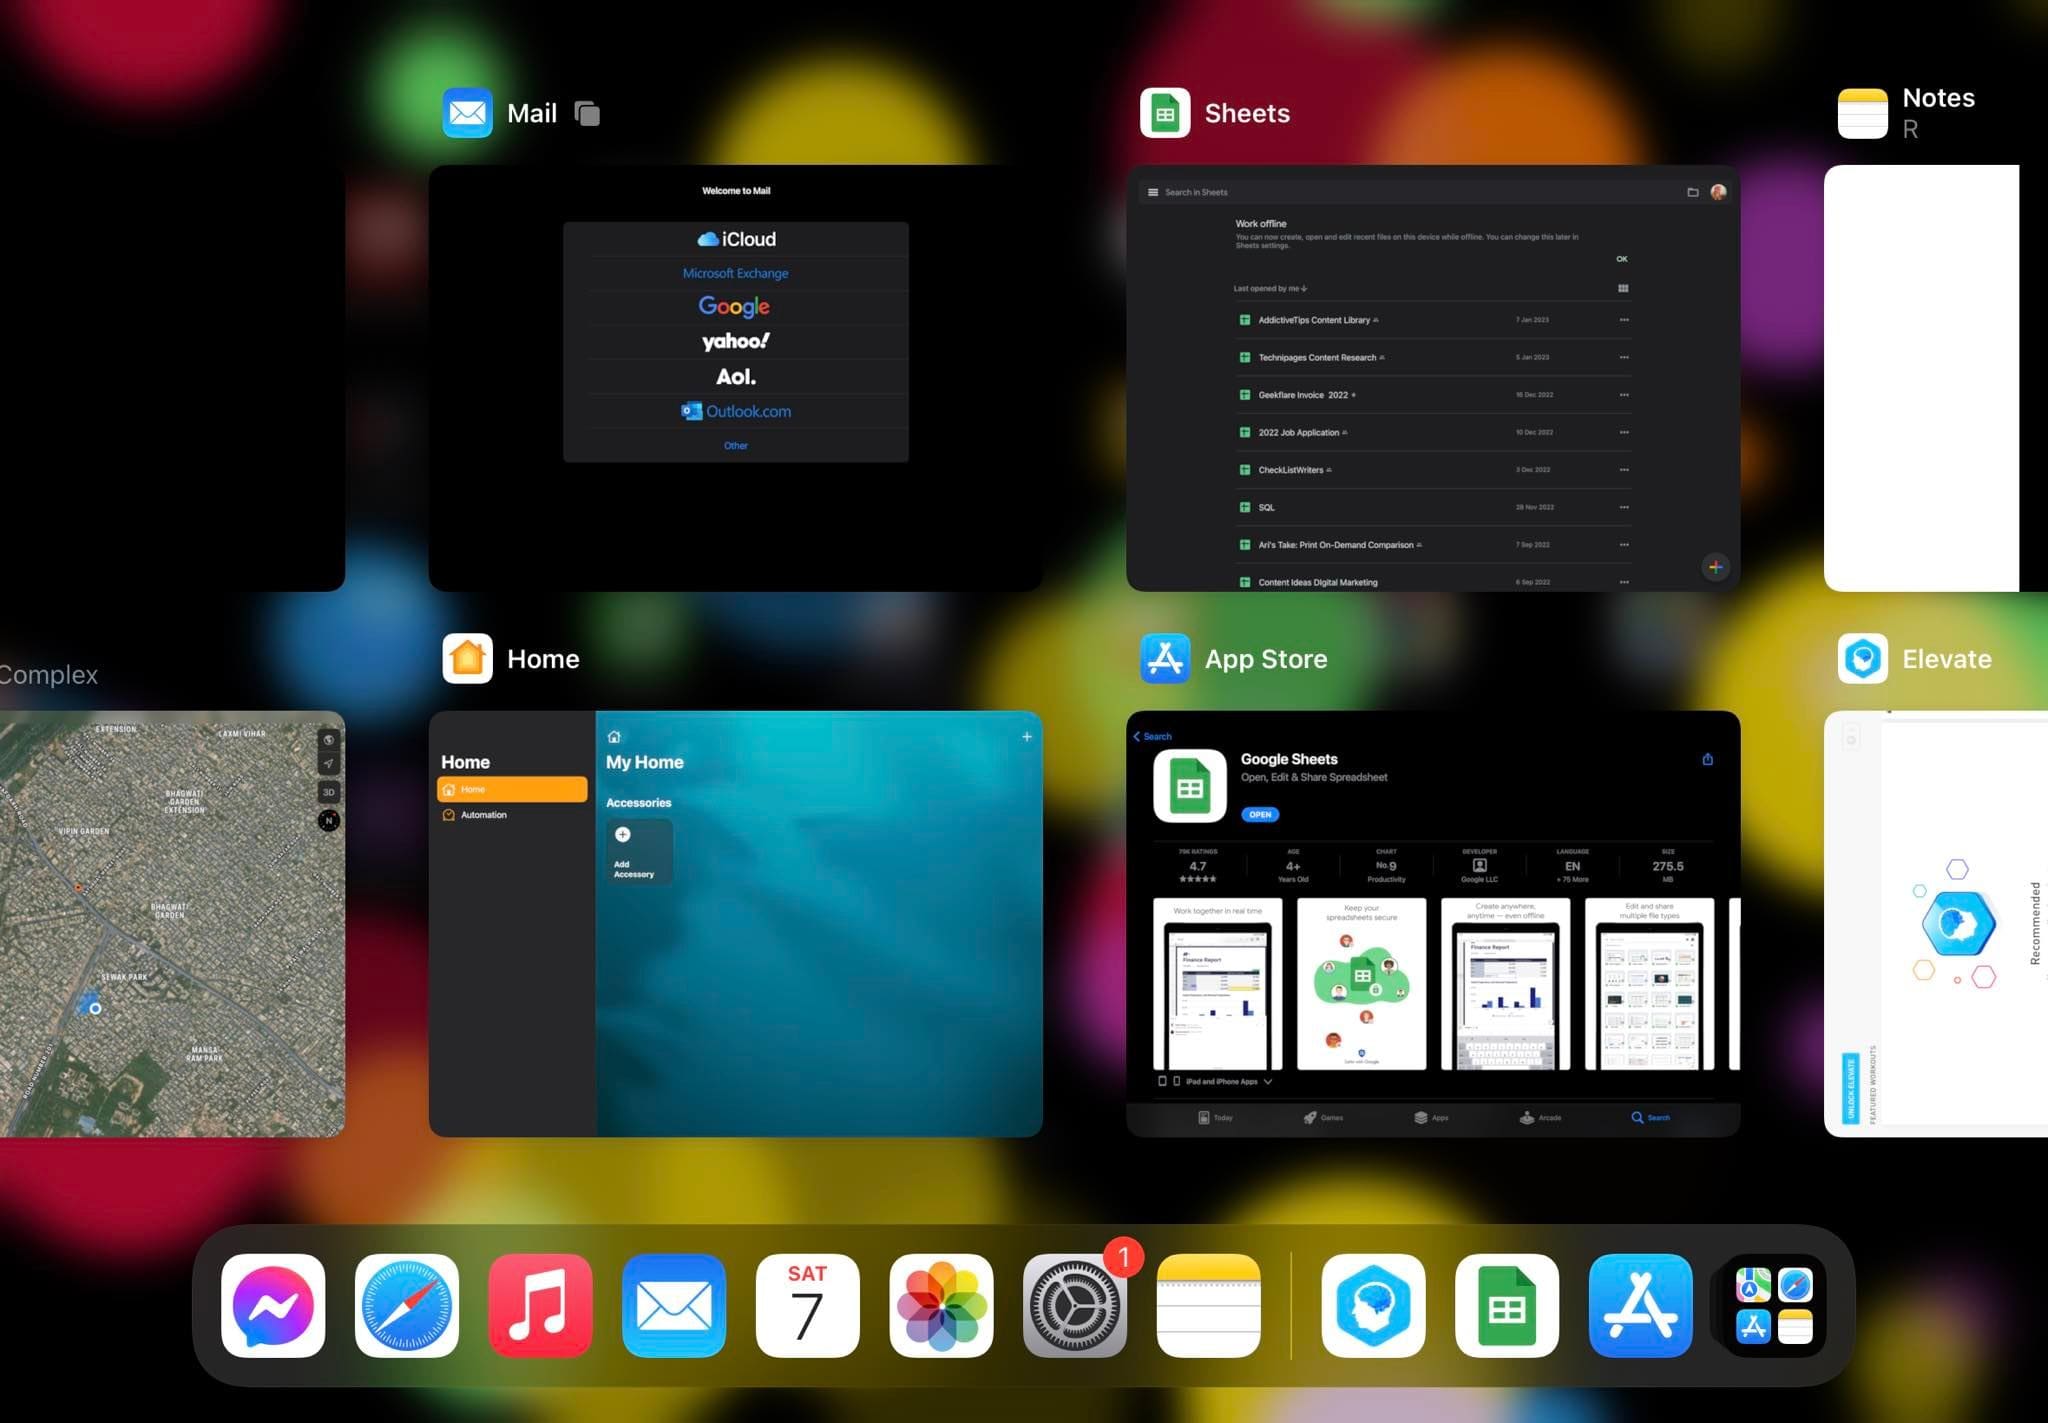Choose the Google account option in Mail setup
The image size is (2048, 1423).
pos(735,306)
